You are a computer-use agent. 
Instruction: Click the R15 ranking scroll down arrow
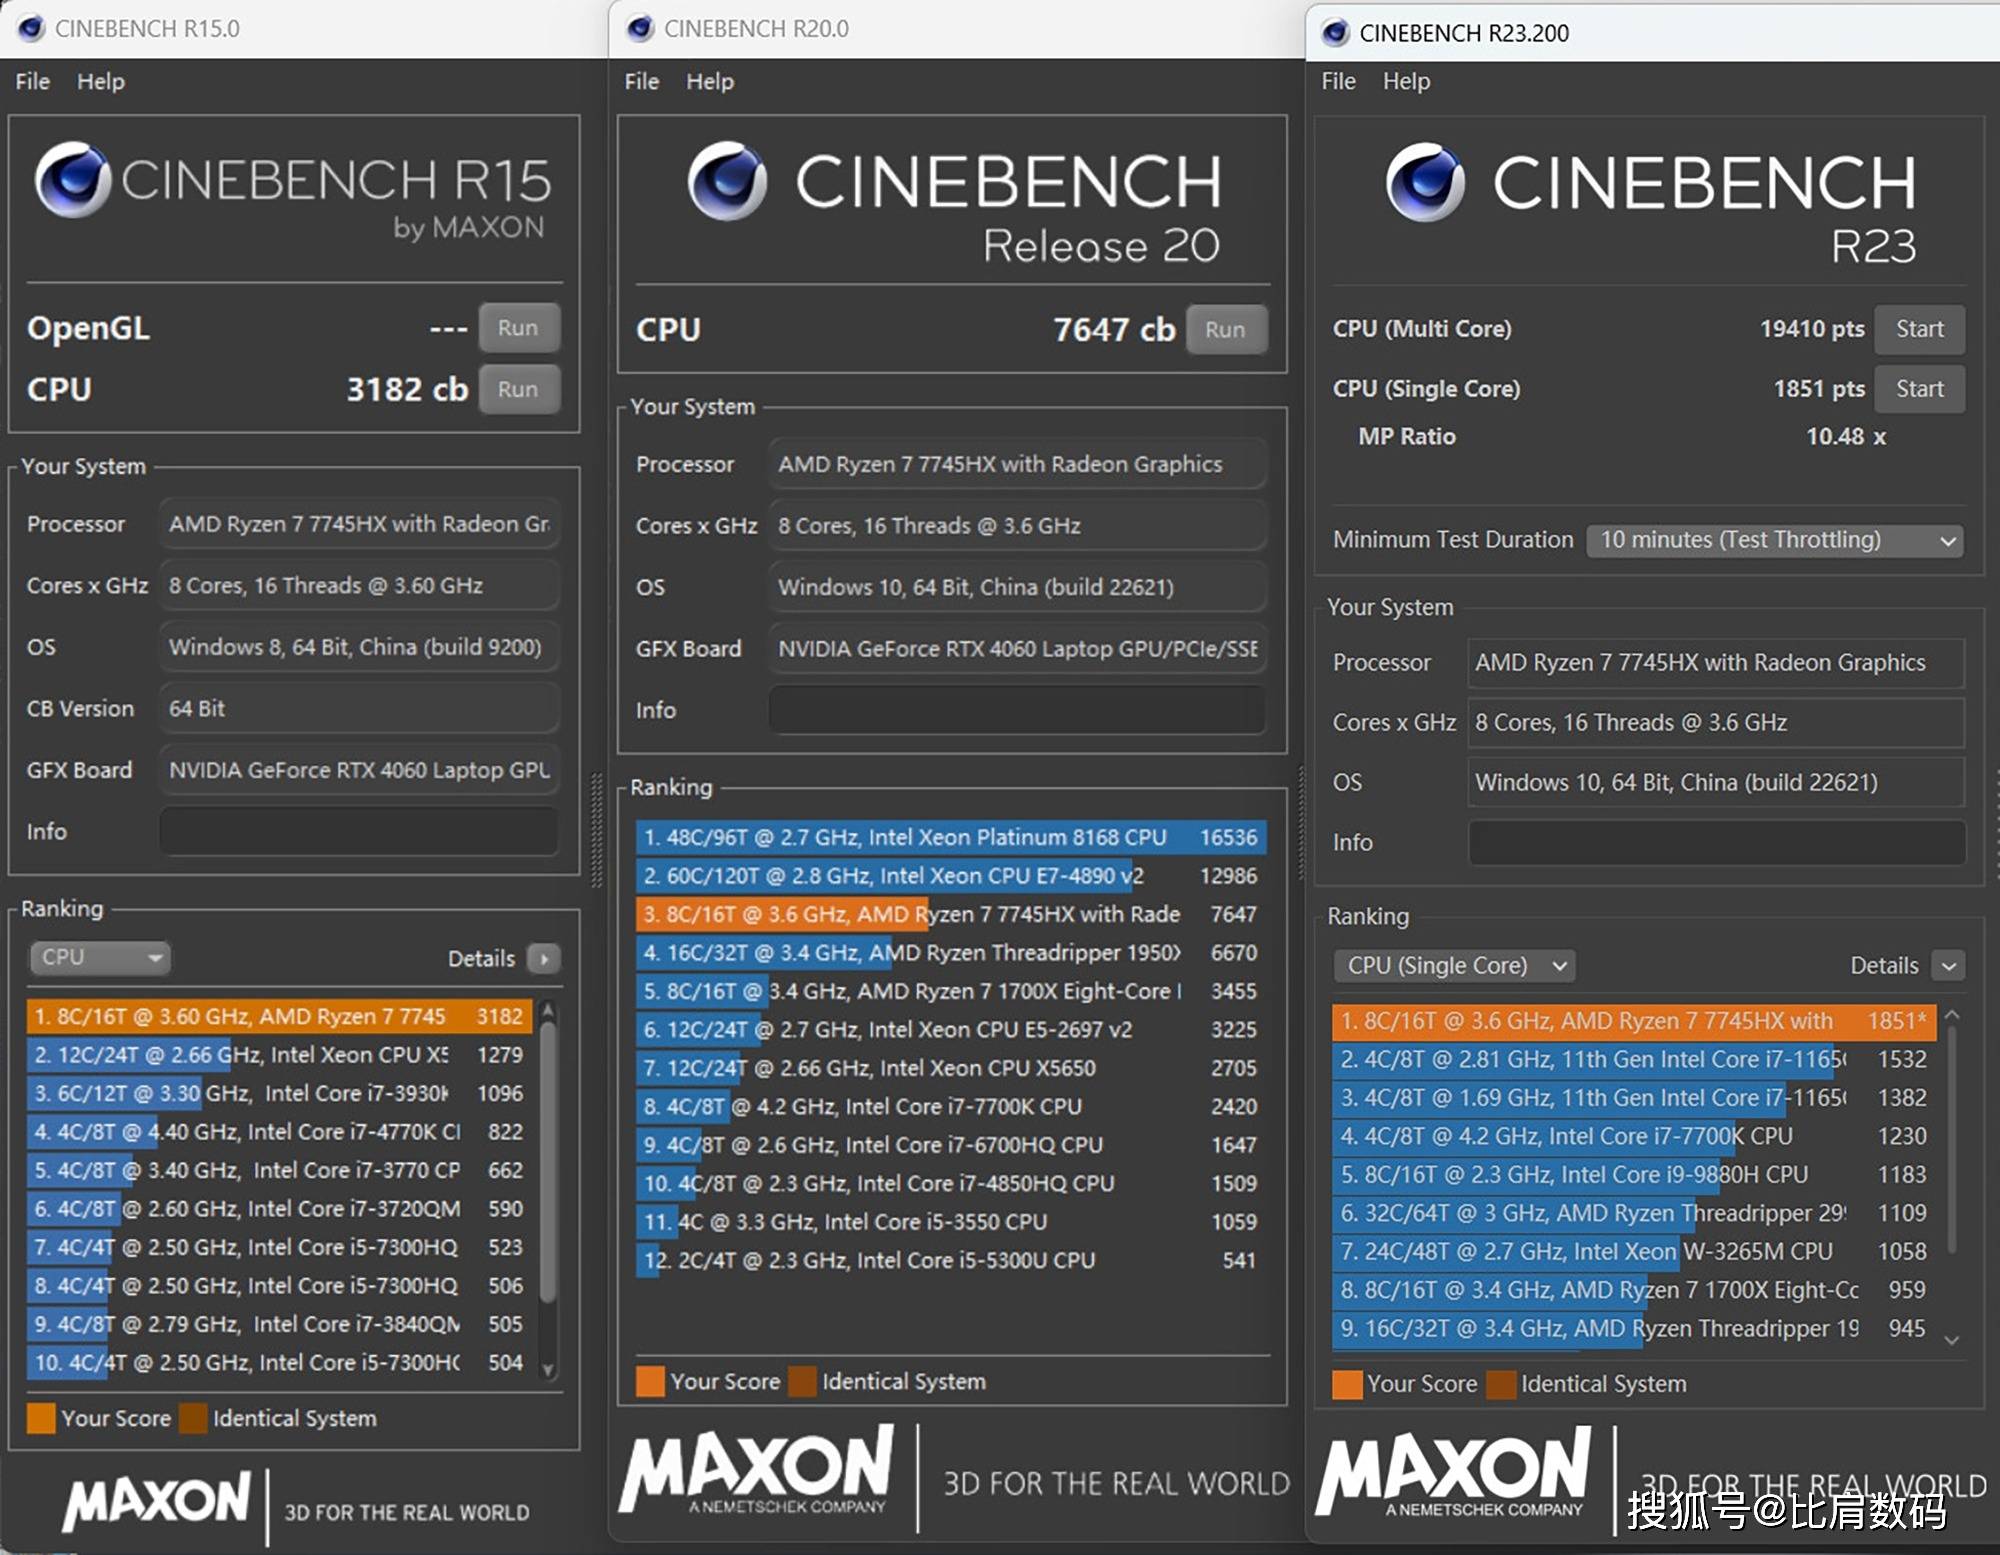[547, 1369]
